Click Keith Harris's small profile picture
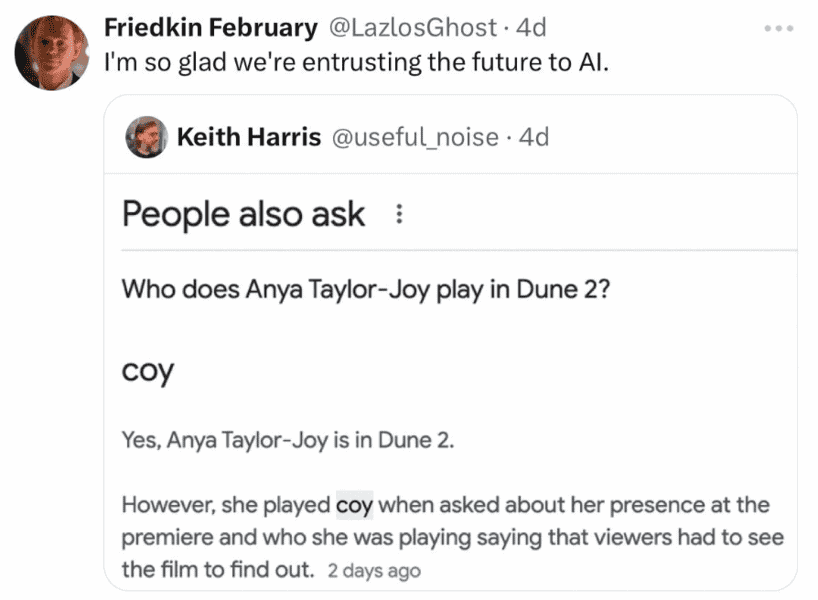 pos(147,137)
